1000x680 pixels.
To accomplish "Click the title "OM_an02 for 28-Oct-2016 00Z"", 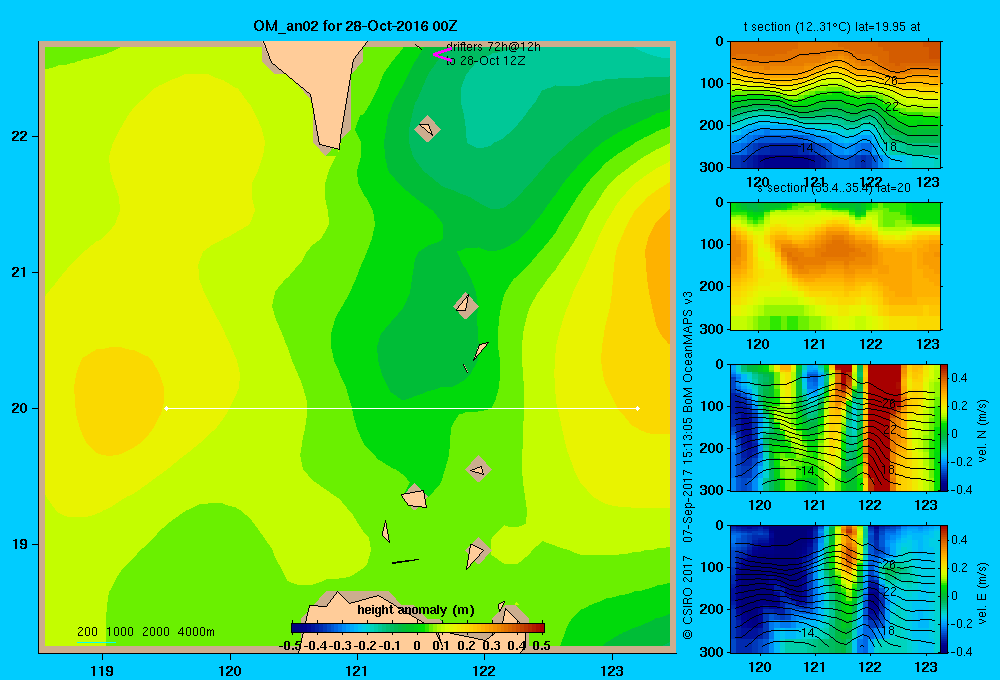I will click(x=355, y=26).
